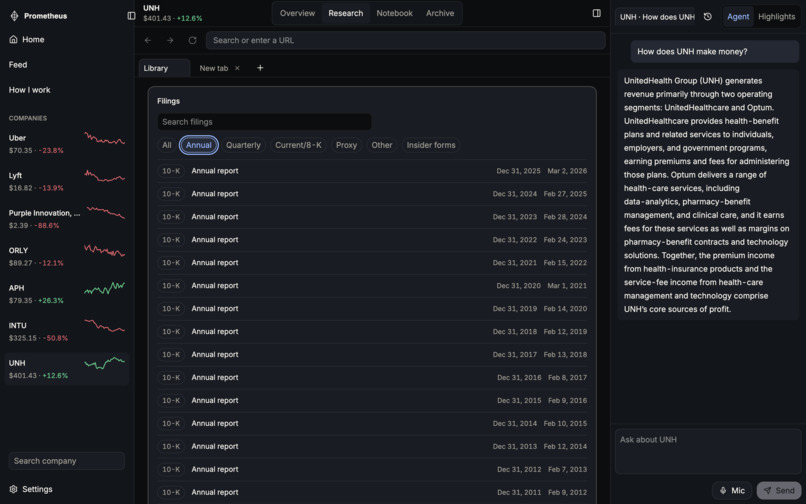Filter filings by Proxy
The width and height of the screenshot is (806, 504).
[x=346, y=145]
